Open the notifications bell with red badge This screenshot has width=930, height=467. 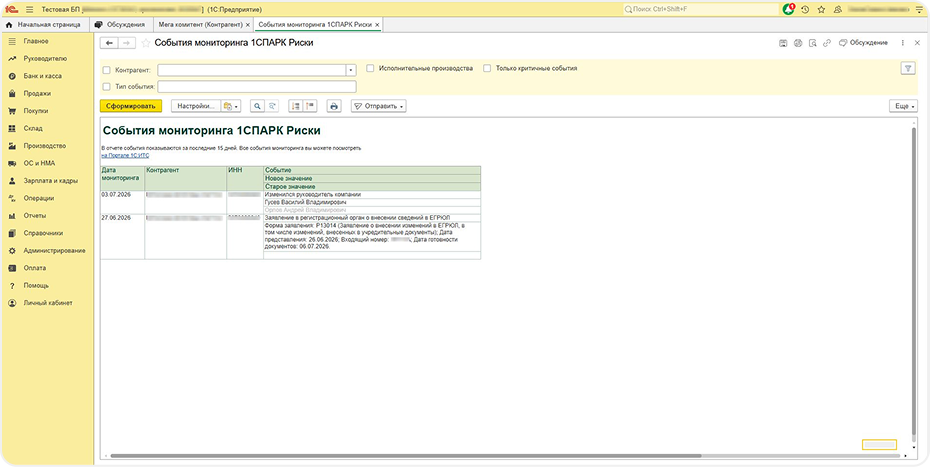point(788,9)
